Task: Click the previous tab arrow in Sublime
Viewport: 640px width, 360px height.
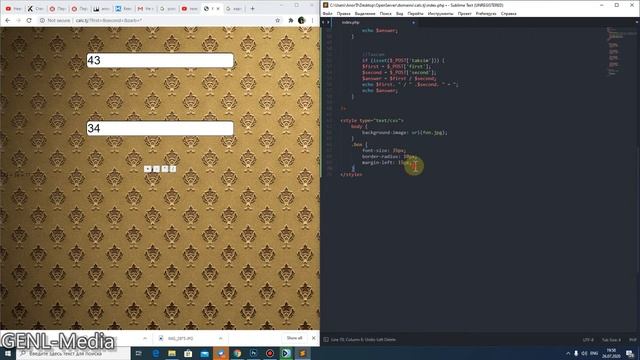Action: 323,22
